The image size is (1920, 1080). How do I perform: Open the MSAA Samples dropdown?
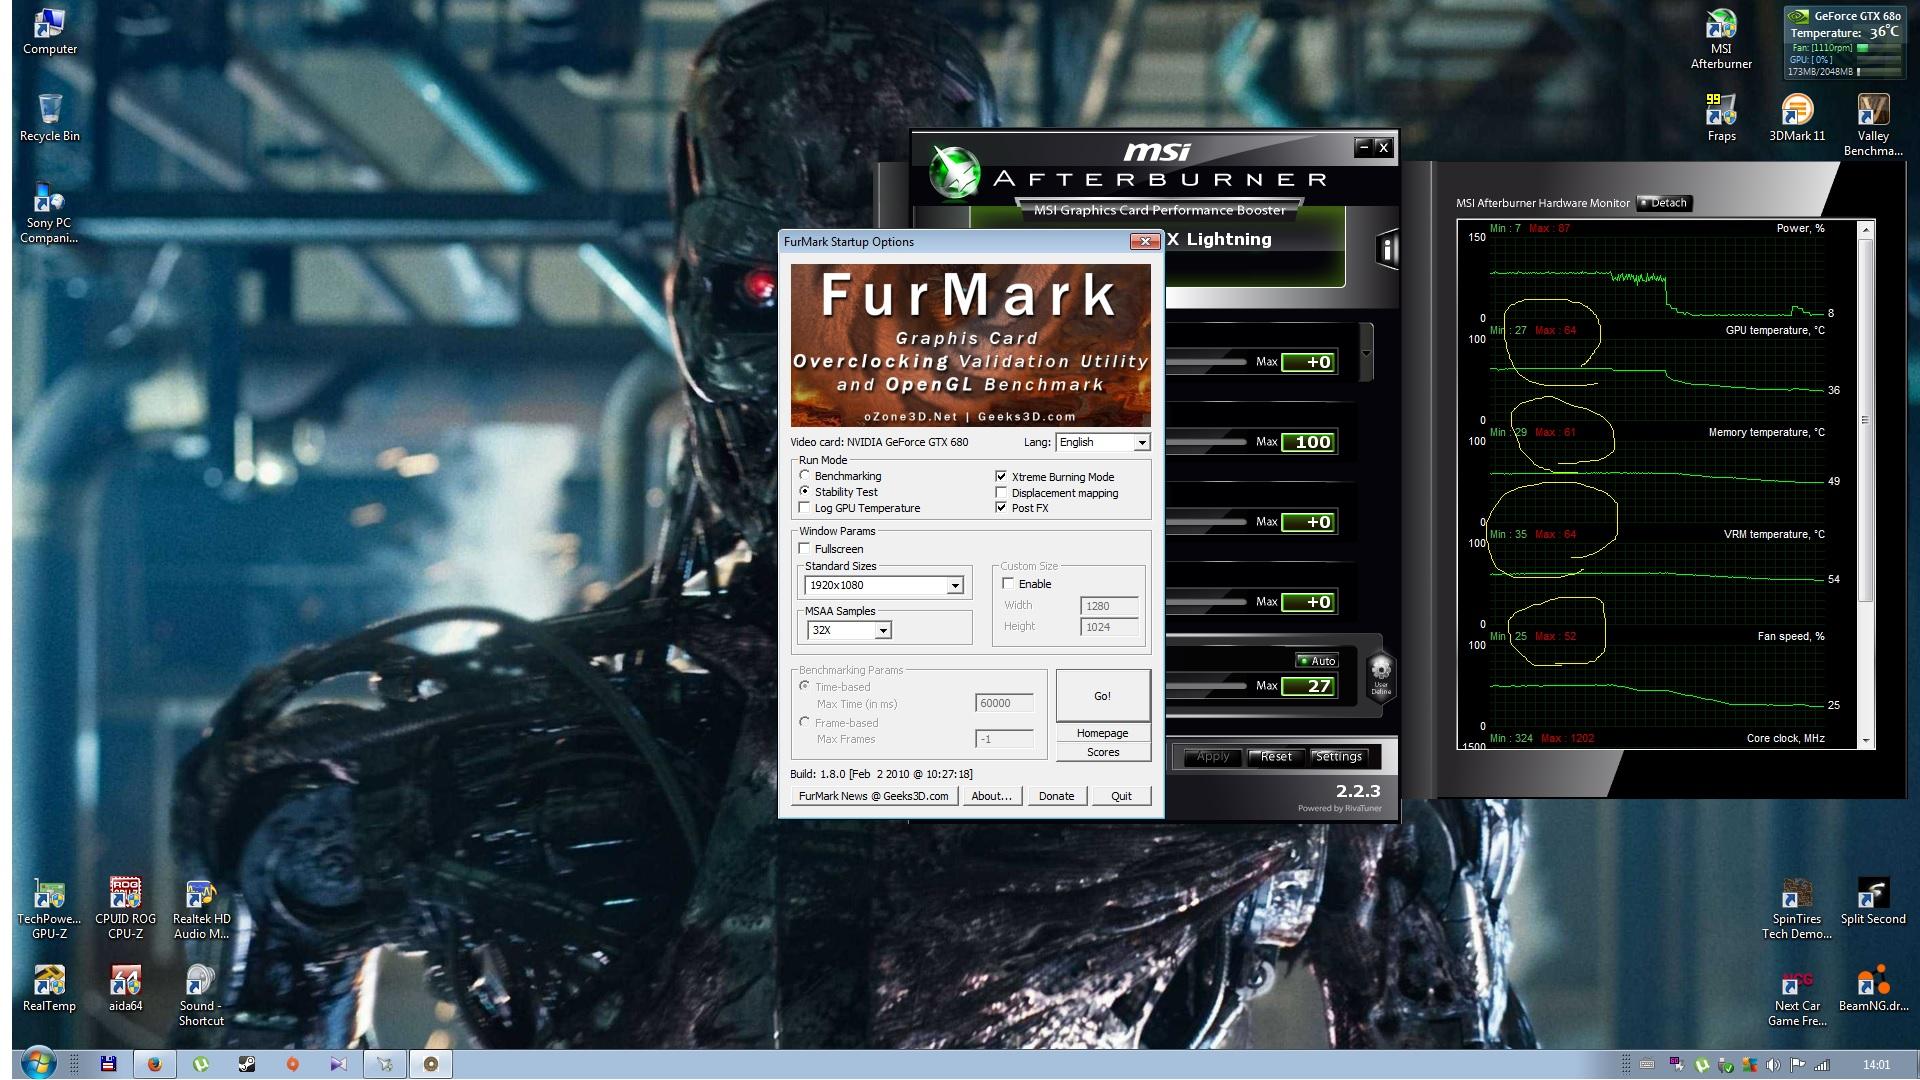pyautogui.click(x=882, y=631)
